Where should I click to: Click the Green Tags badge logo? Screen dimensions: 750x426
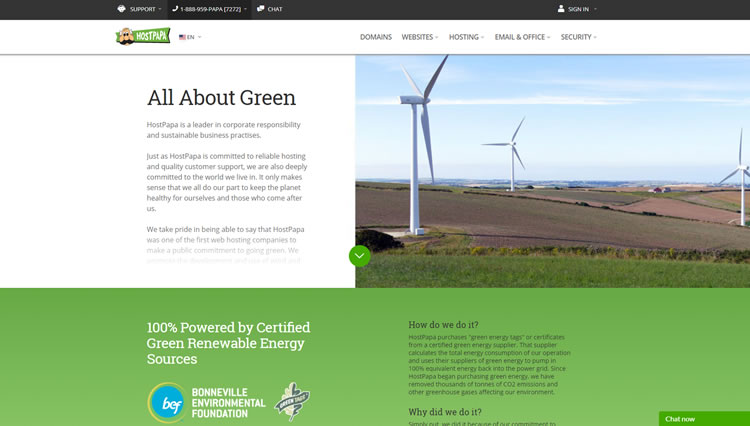[292, 402]
